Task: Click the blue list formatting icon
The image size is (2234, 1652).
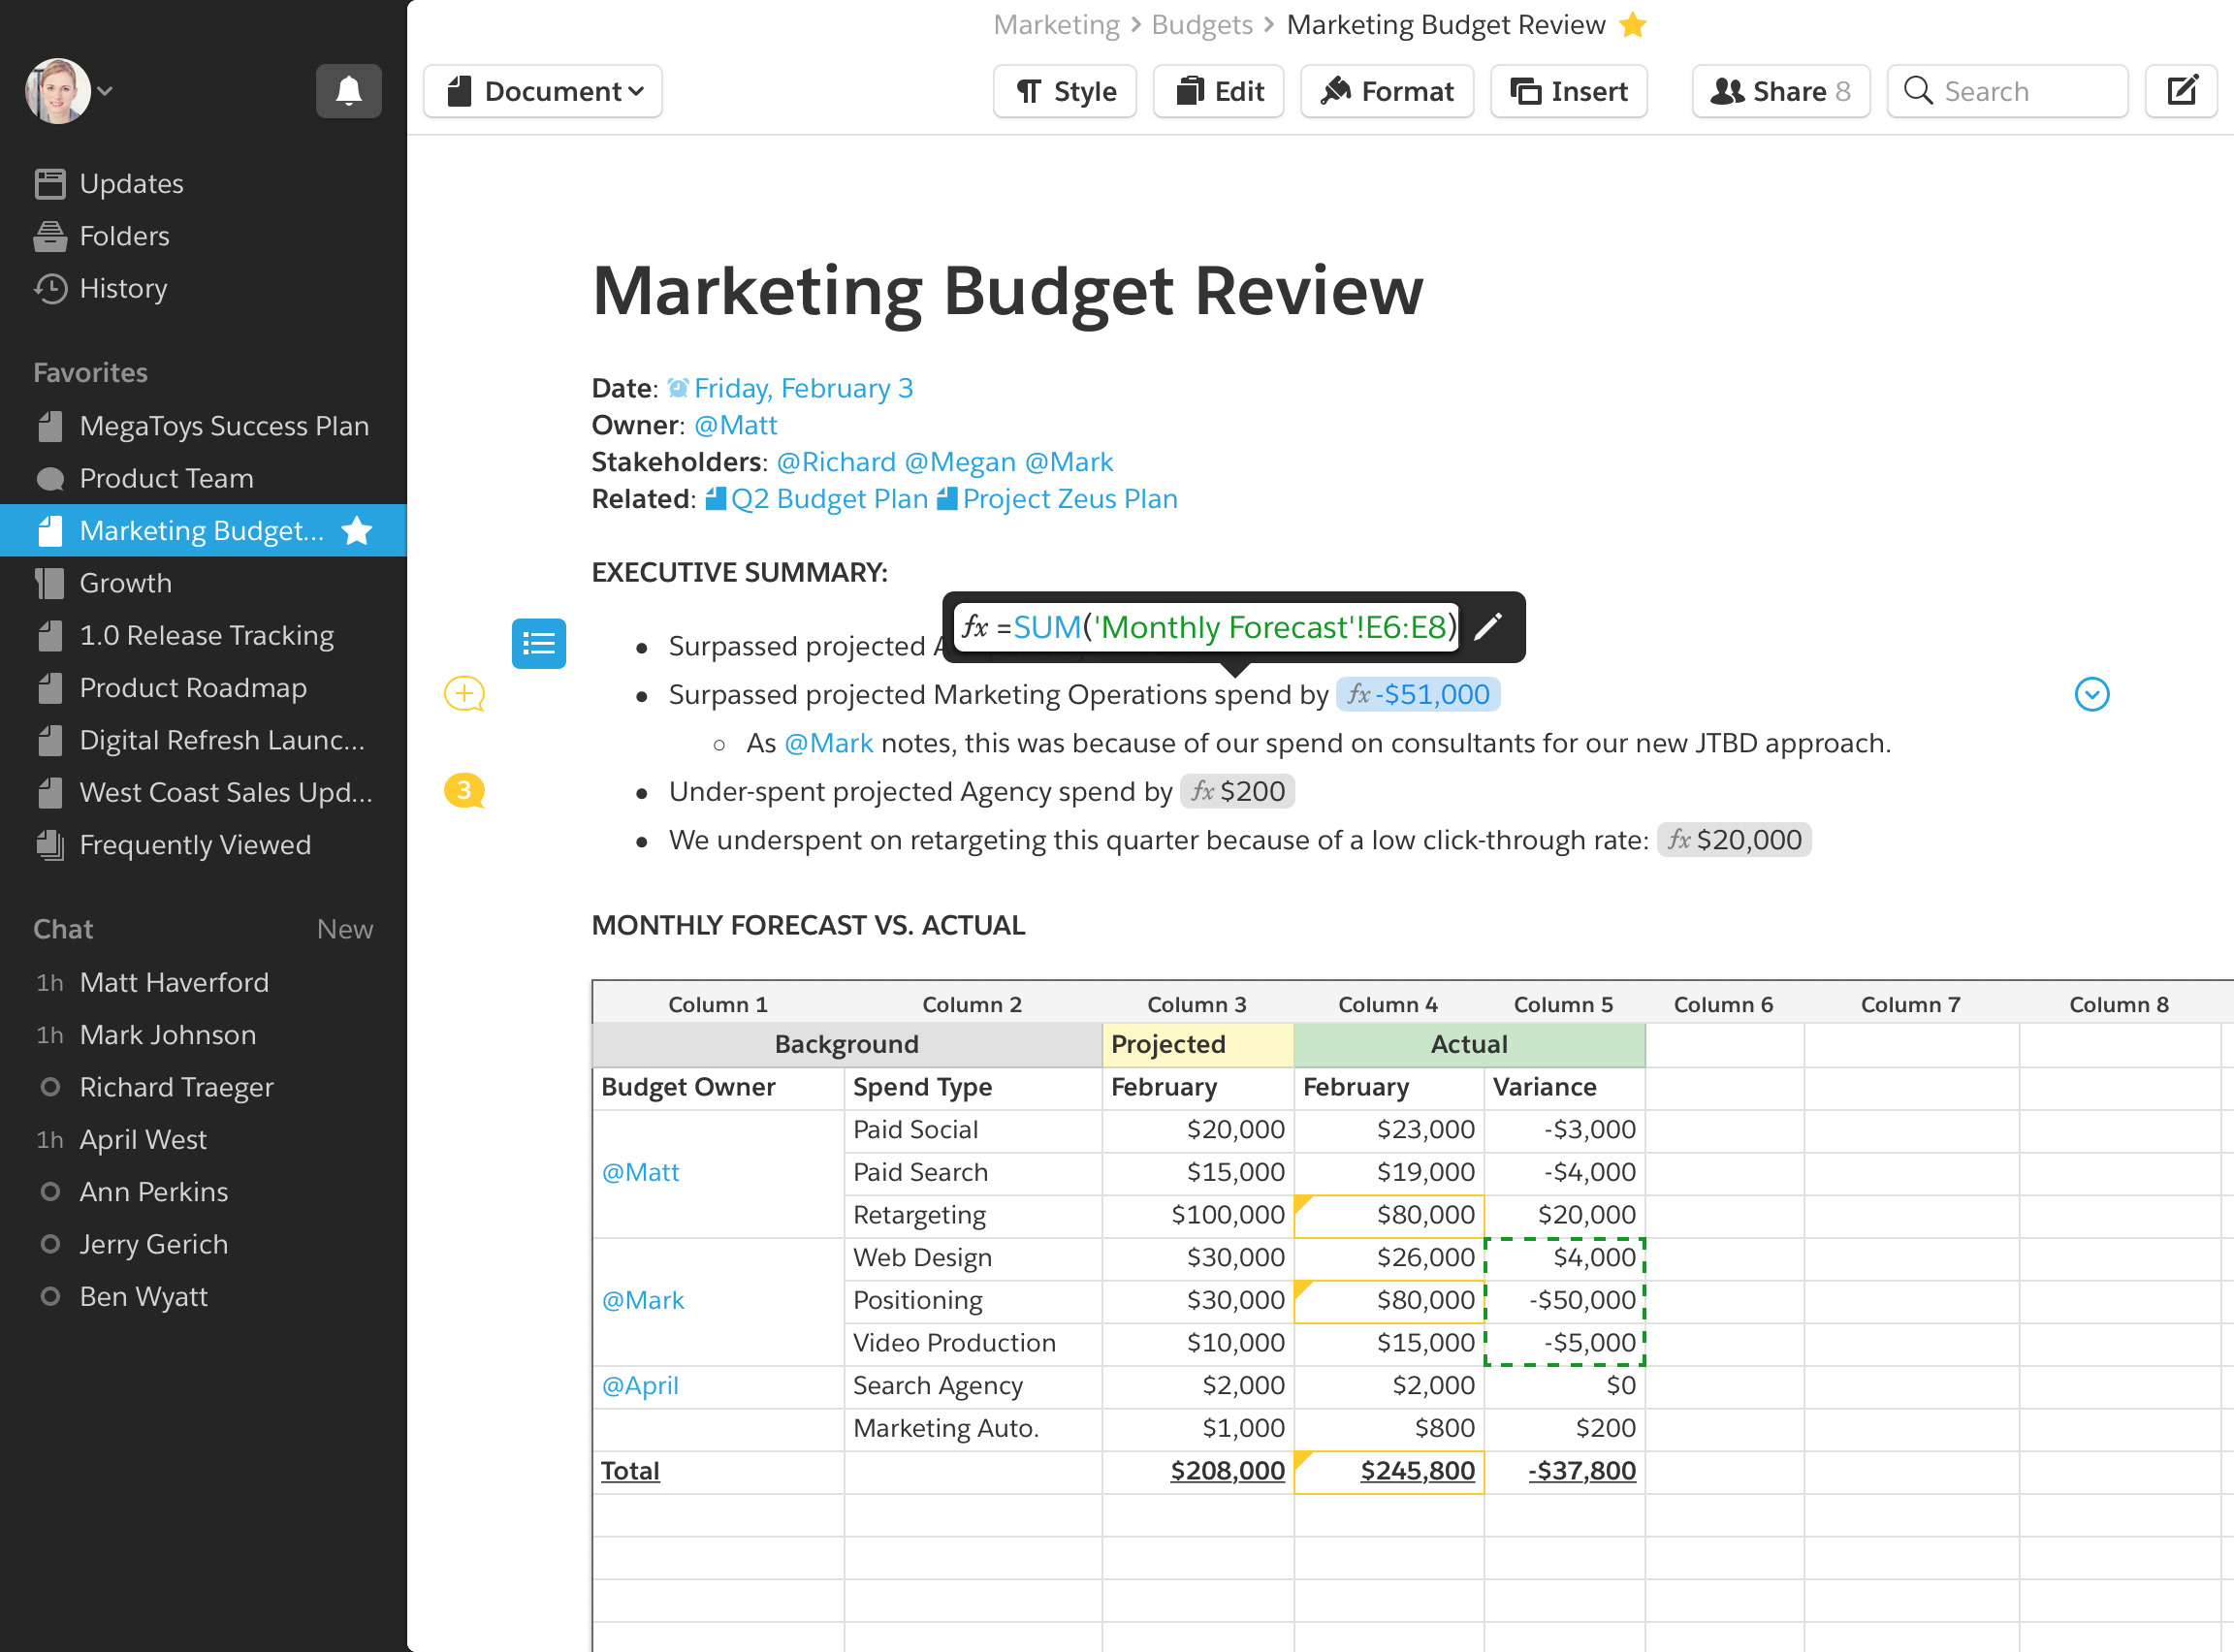Action: coord(538,643)
